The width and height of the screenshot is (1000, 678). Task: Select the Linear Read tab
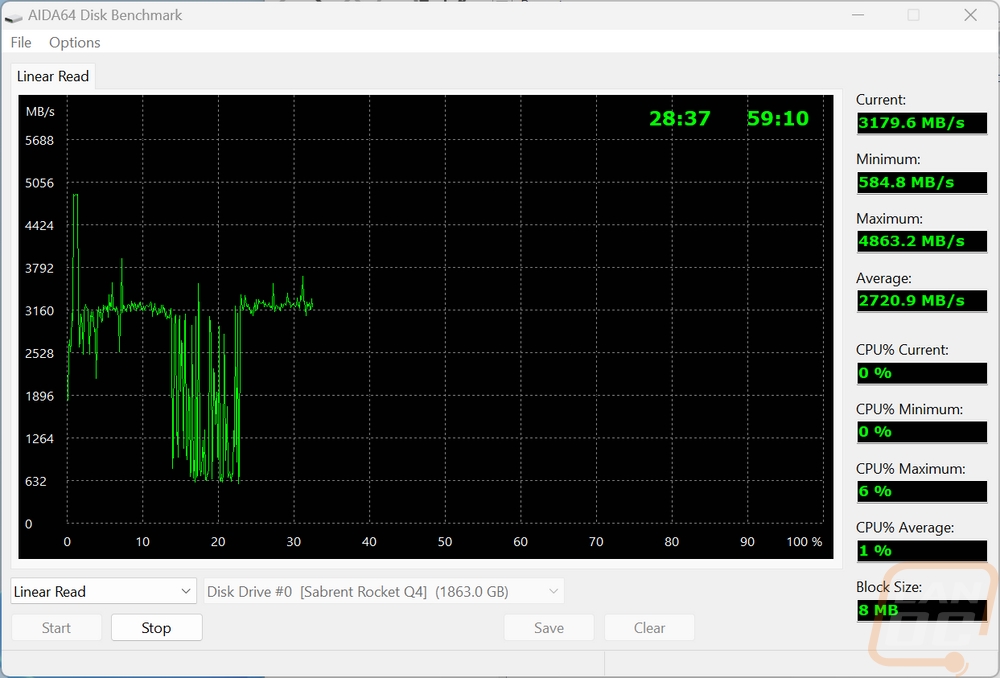[53, 77]
